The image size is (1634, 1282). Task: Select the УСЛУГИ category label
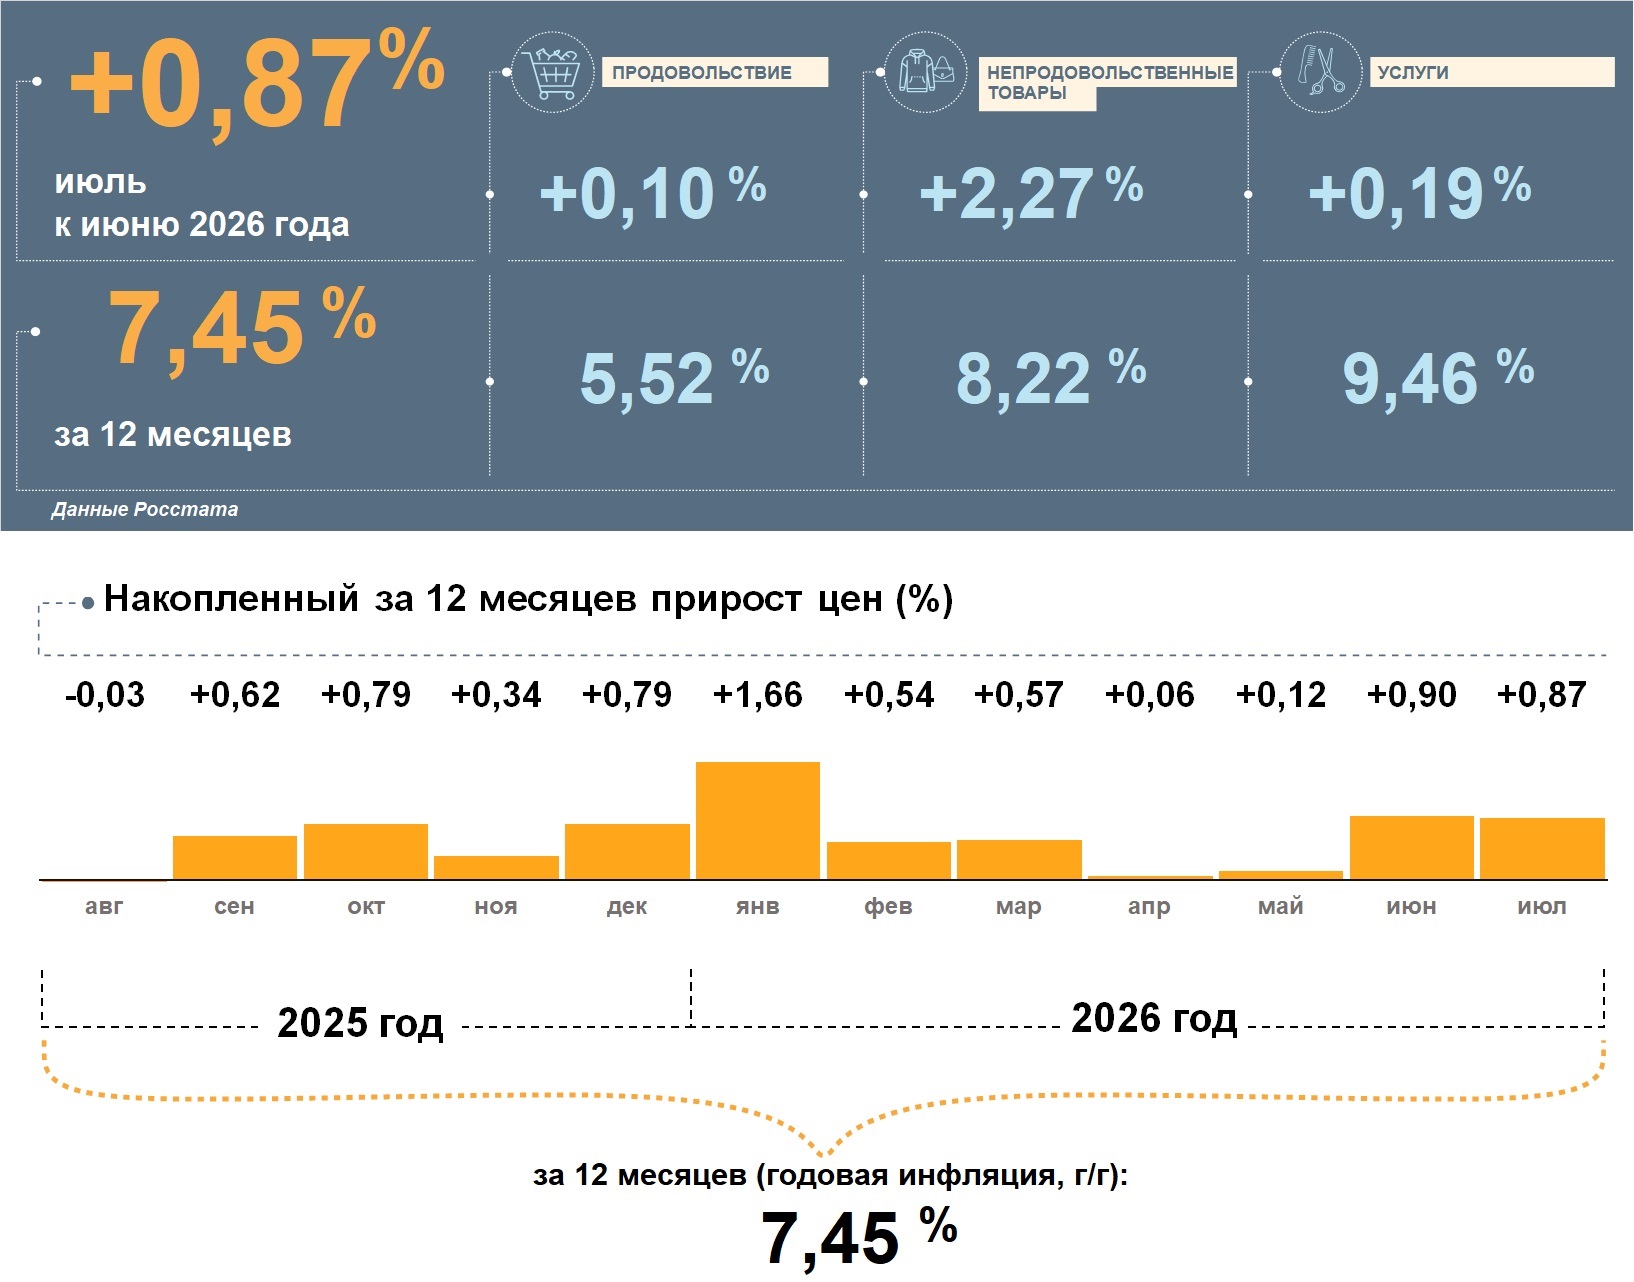pyautogui.click(x=1492, y=72)
